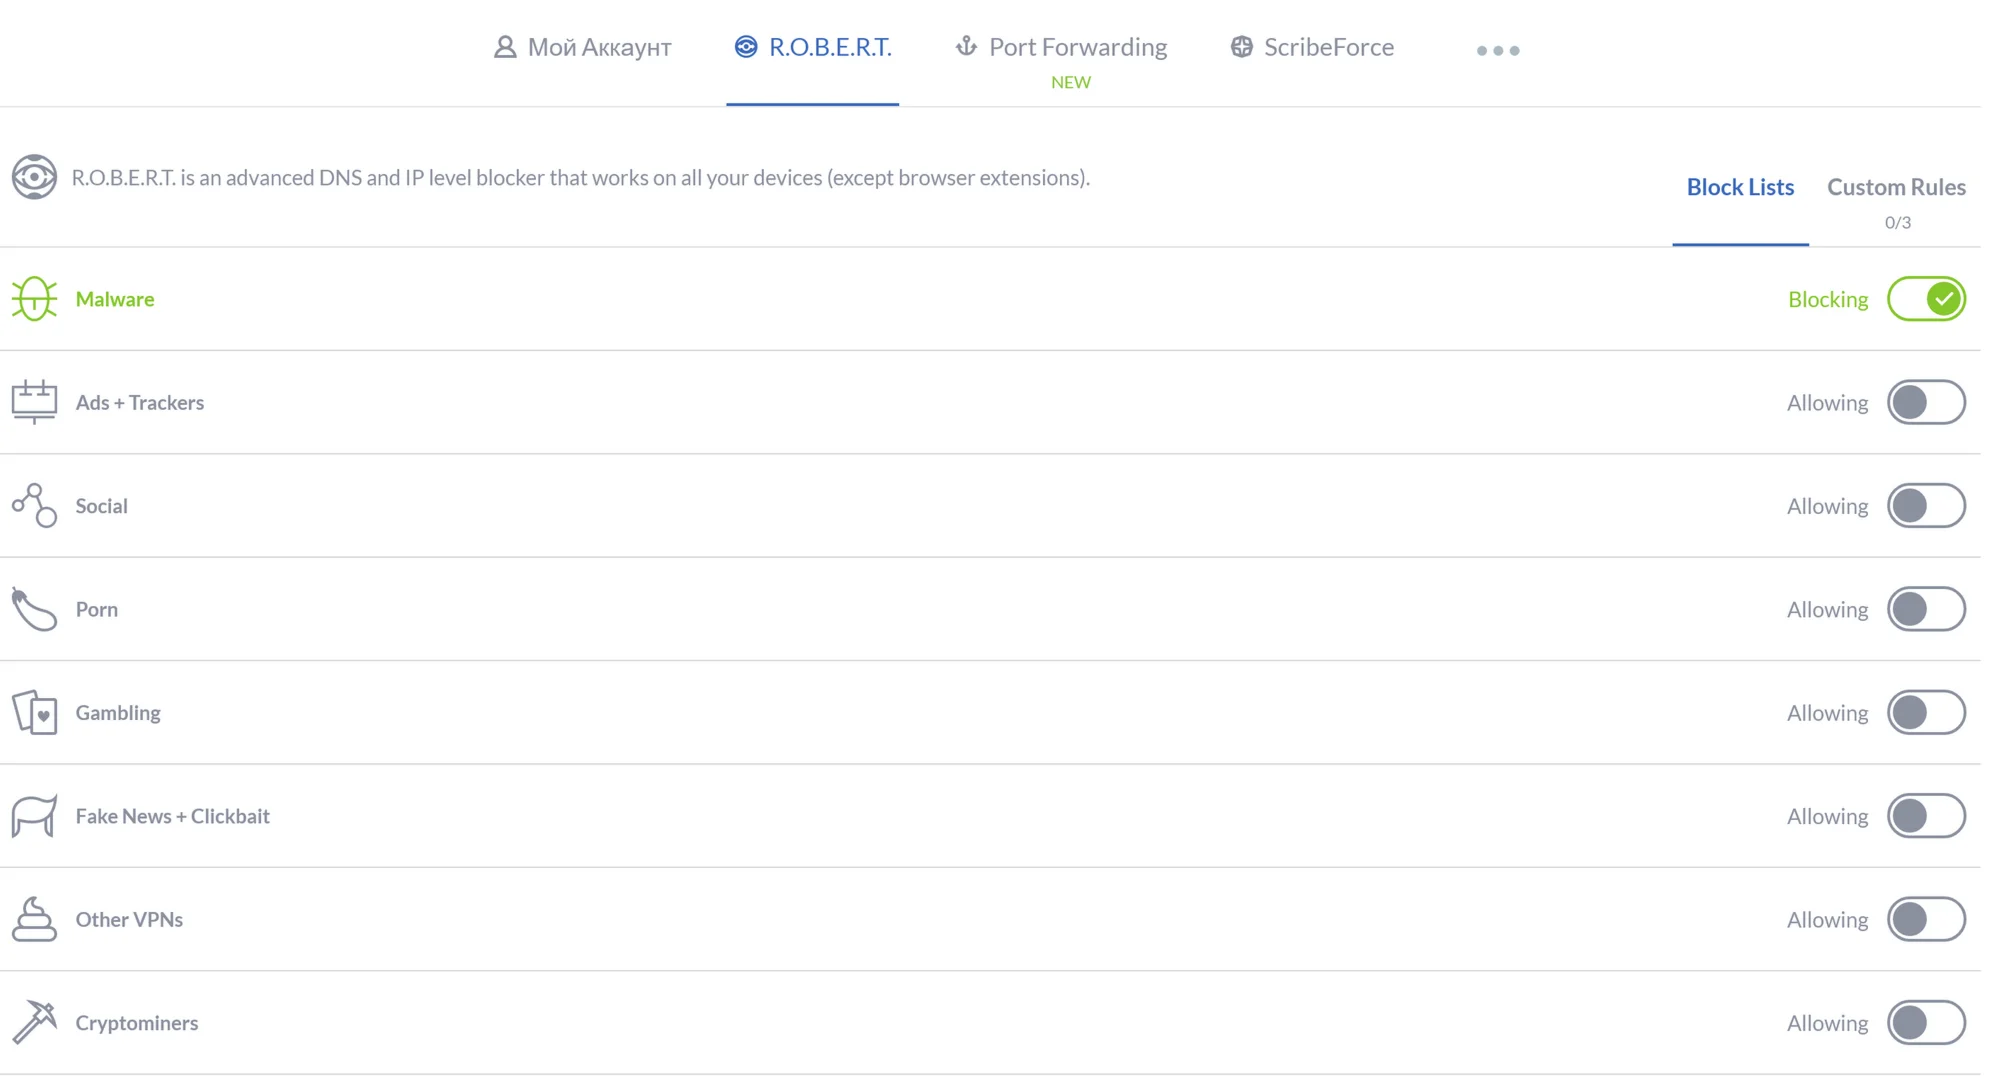The height and width of the screenshot is (1092, 2000).
Task: Click Allowing status in Ads + Trackers row
Action: click(x=1827, y=402)
